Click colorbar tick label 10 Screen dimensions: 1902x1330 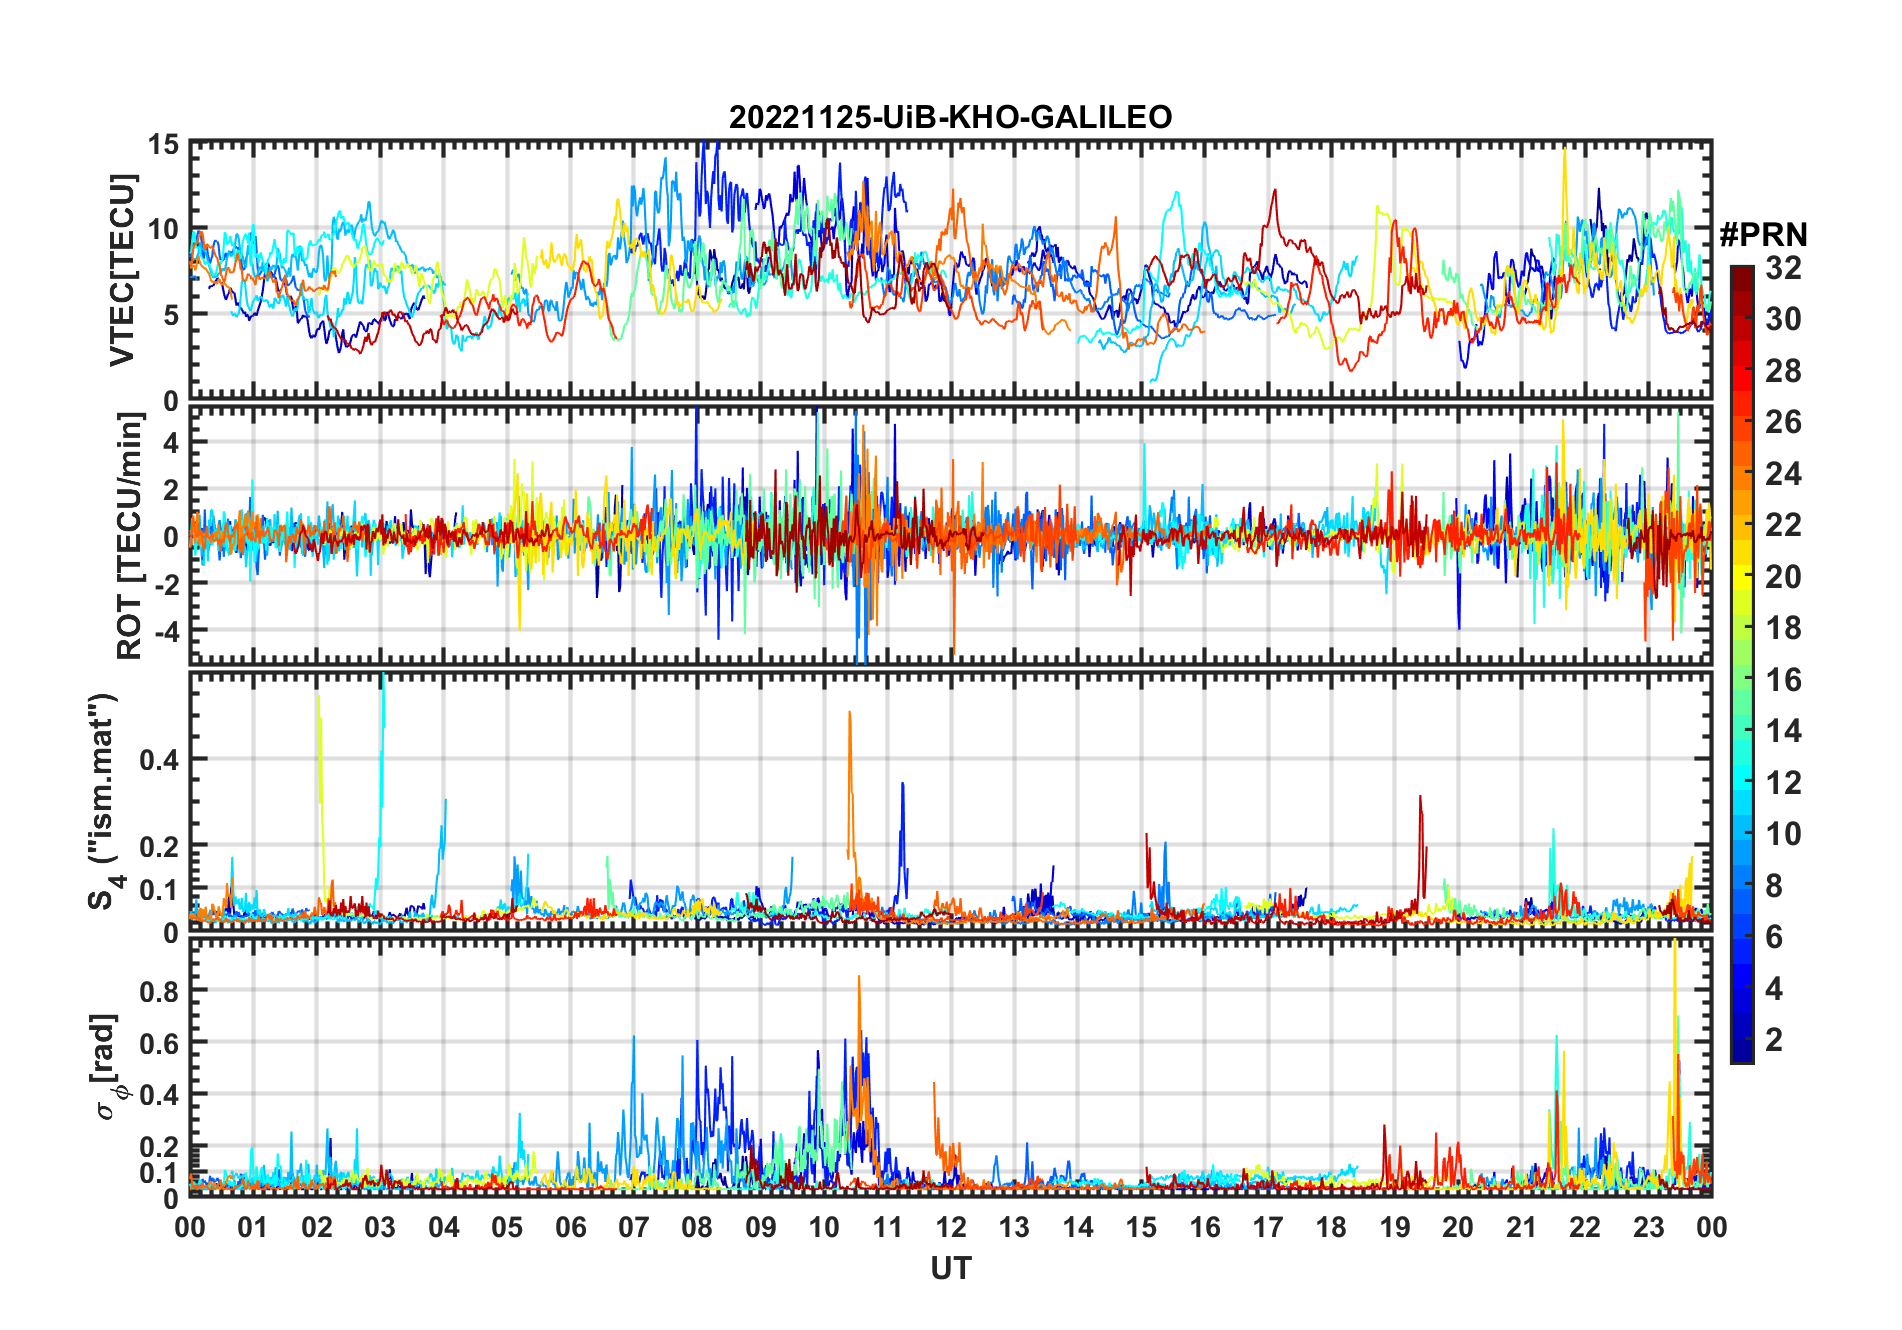click(x=1783, y=834)
